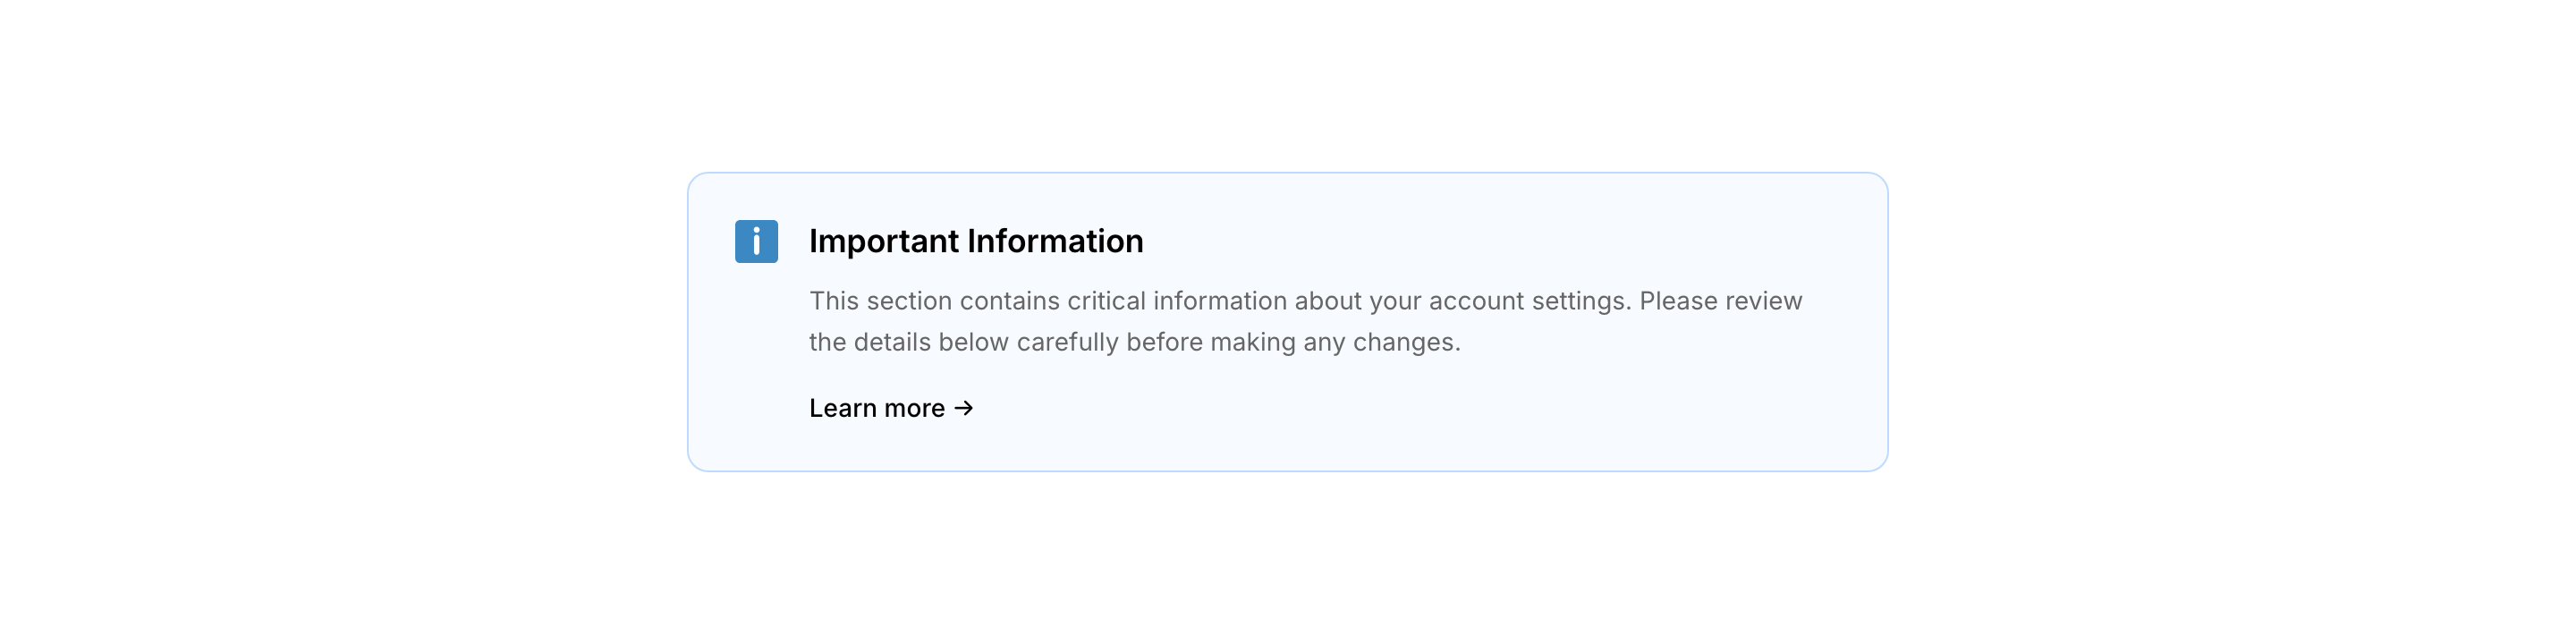Click the word "your" in the description

click(x=1395, y=301)
